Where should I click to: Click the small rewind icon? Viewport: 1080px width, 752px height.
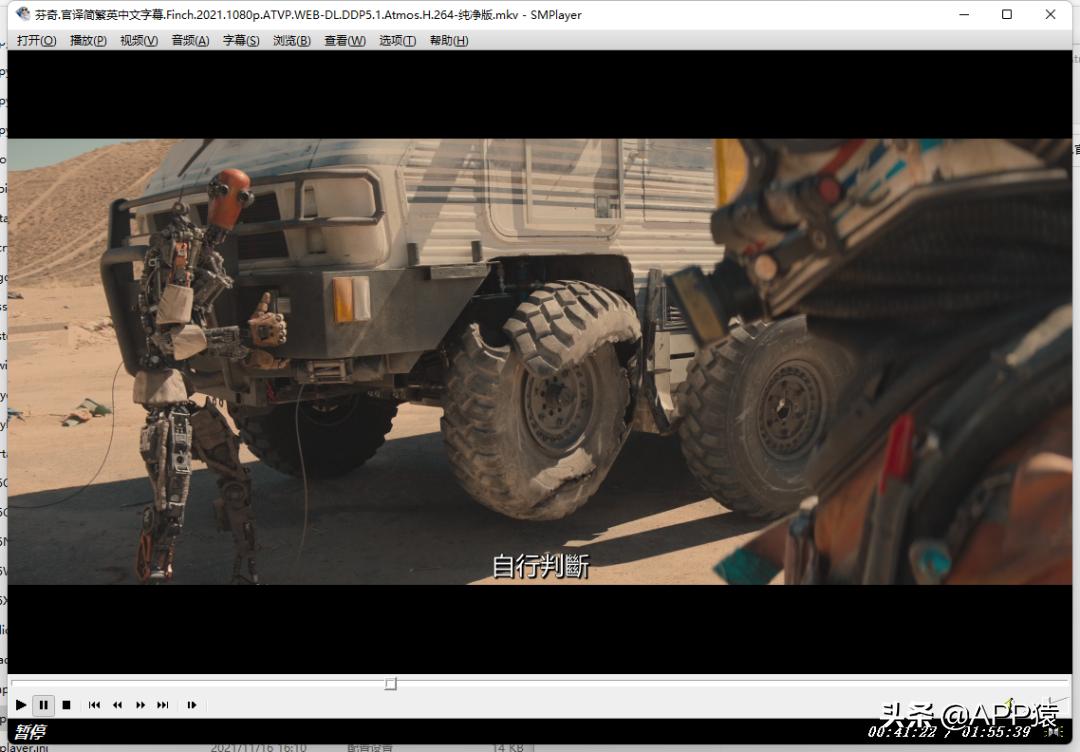117,705
